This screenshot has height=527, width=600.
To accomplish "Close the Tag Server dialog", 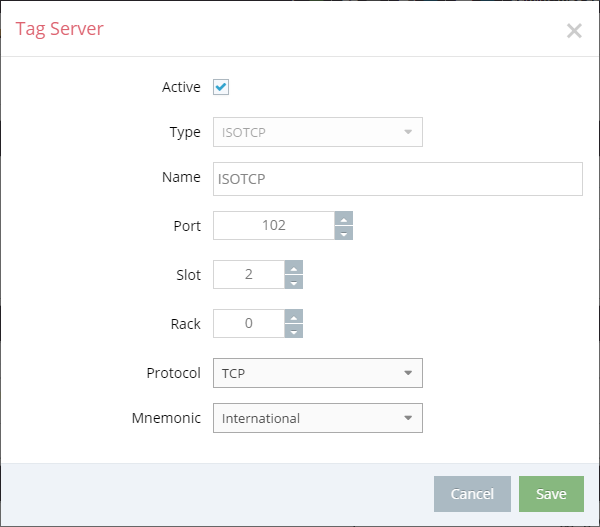I will click(574, 31).
